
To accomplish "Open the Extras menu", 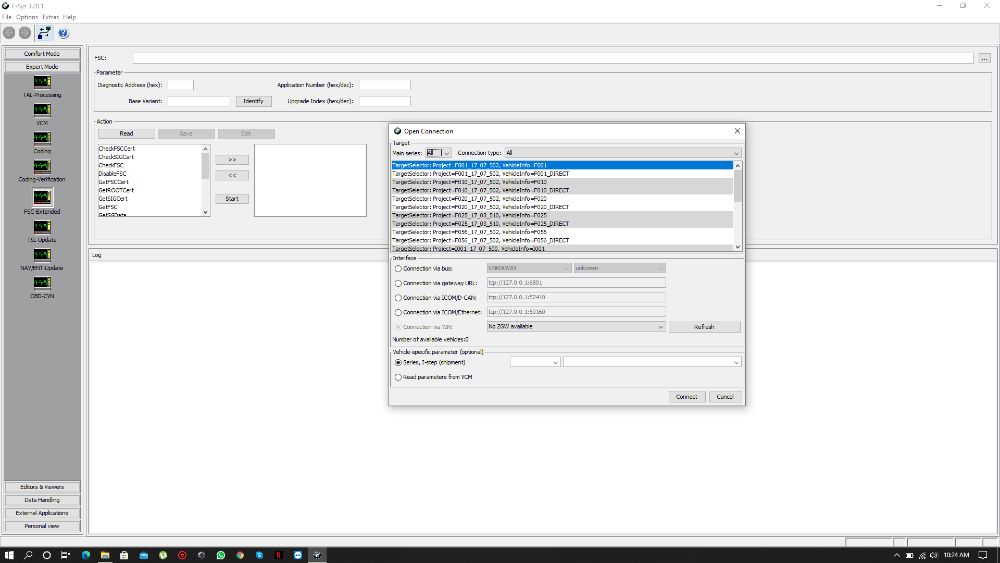I will click(50, 17).
